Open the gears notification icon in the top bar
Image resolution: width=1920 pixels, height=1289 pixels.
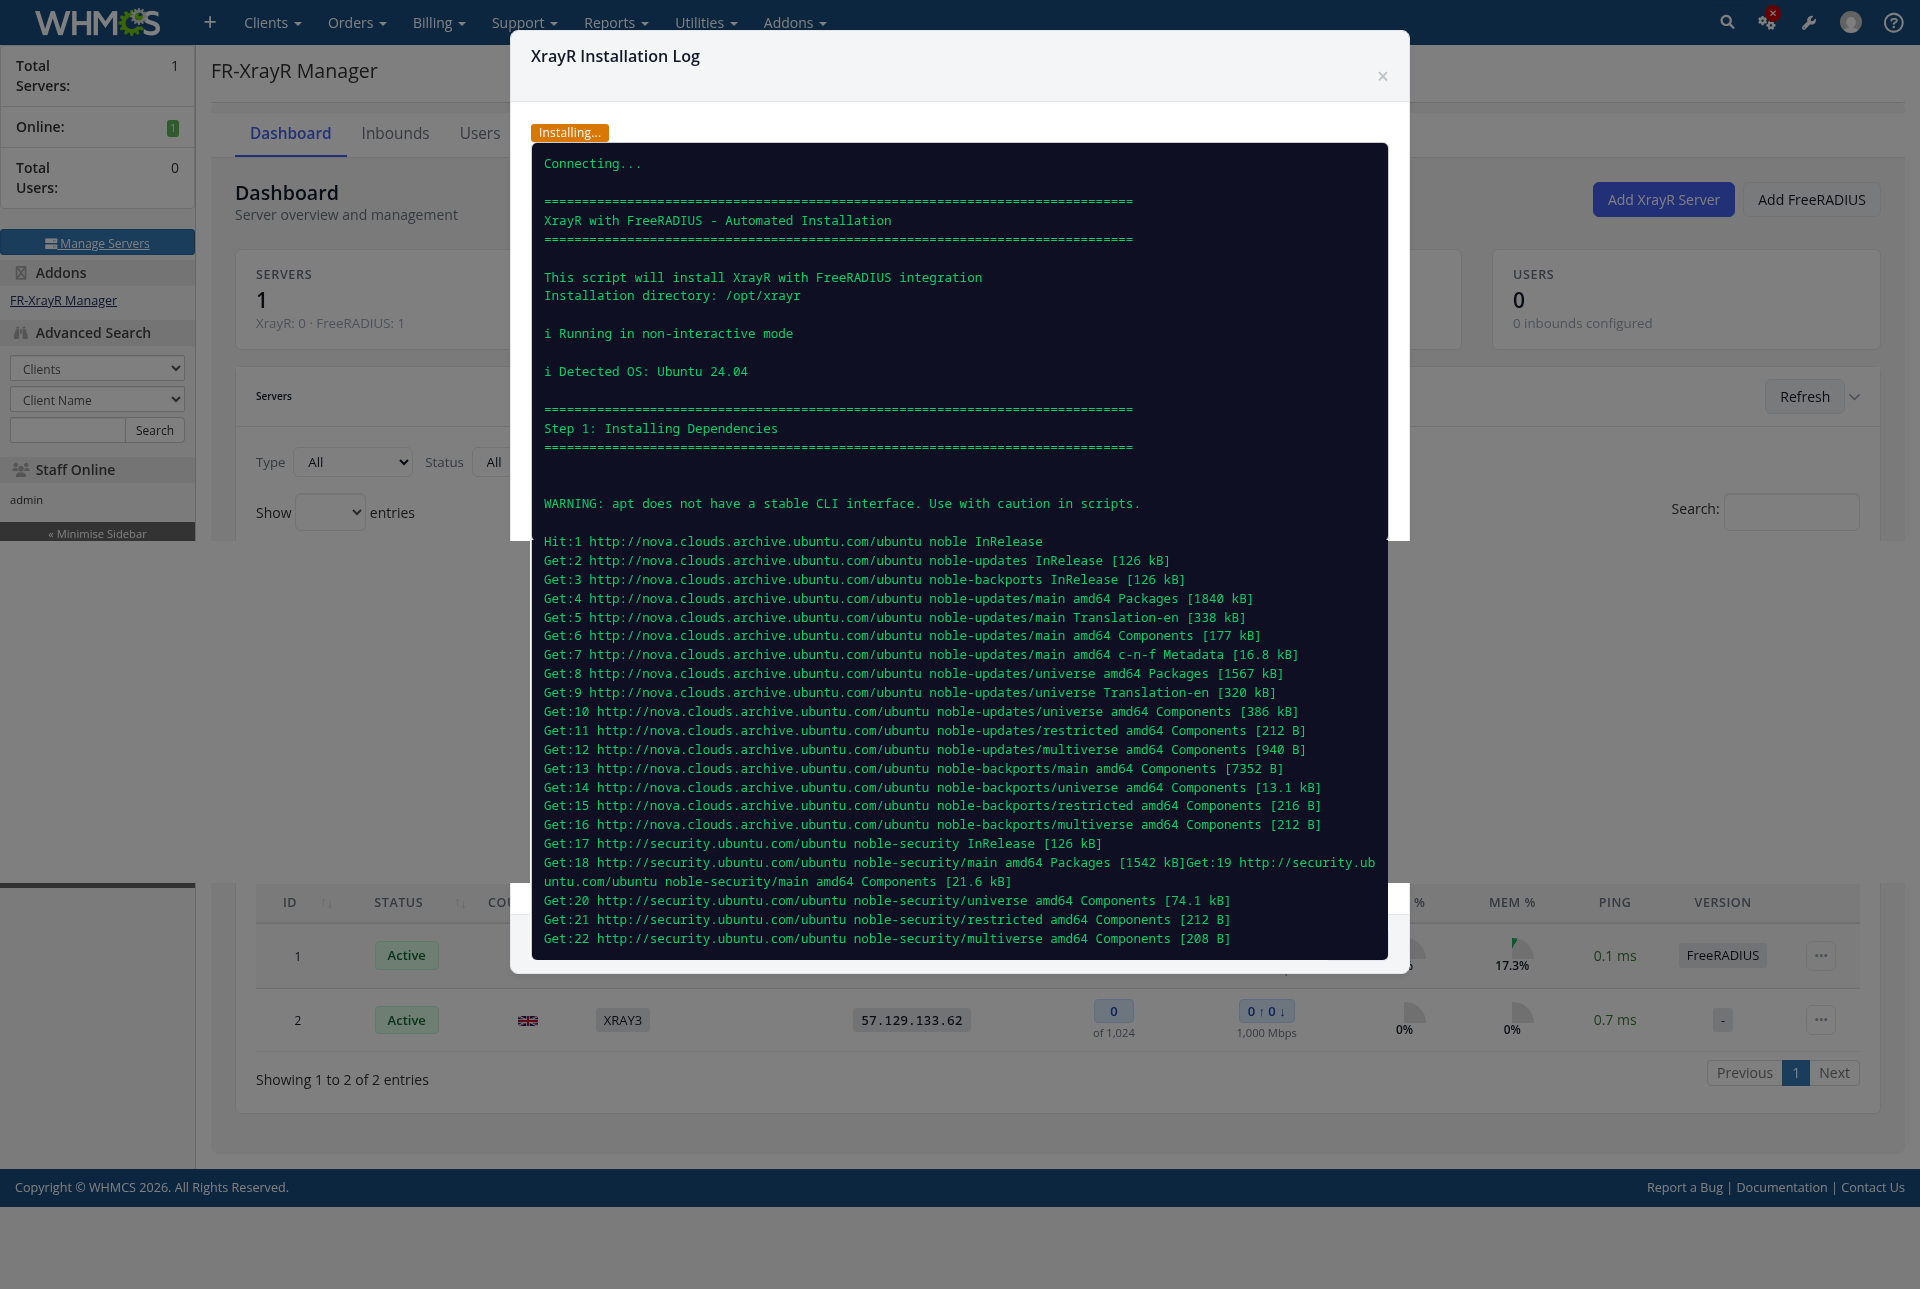coord(1767,22)
